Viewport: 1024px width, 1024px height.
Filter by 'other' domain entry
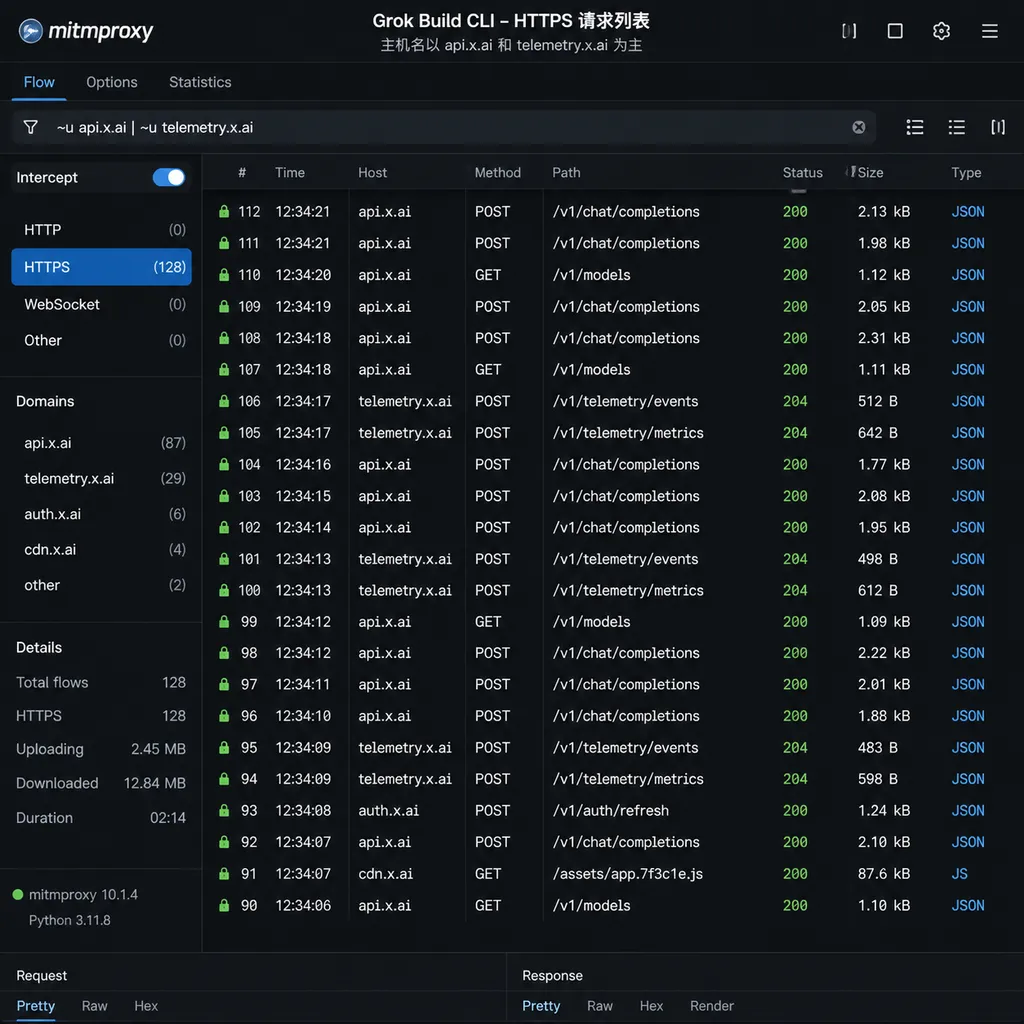[x=101, y=585]
